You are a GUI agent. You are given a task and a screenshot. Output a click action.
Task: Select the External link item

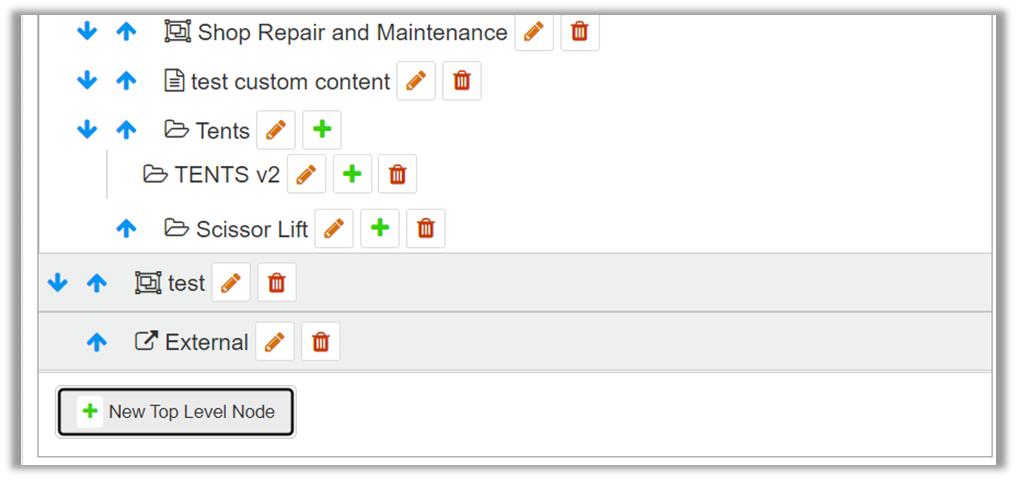[x=206, y=342]
